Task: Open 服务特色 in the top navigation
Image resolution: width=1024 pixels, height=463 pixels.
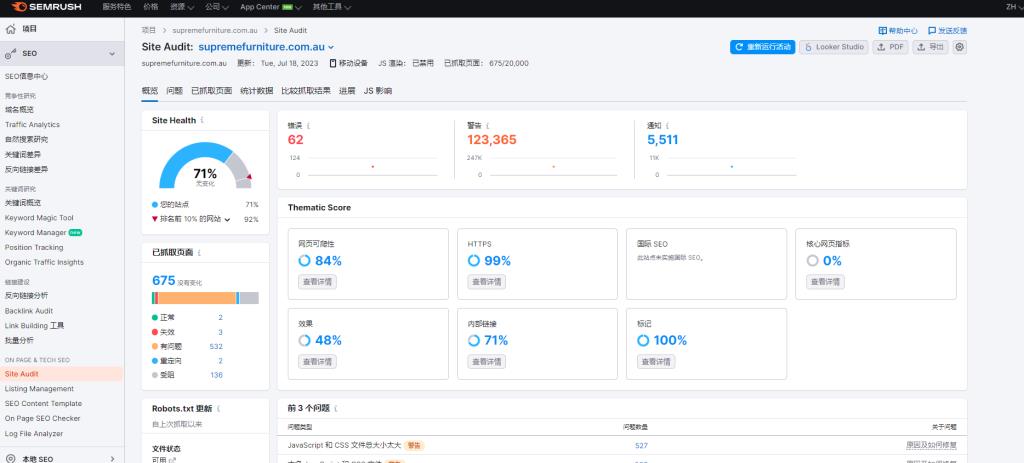Action: pyautogui.click(x=117, y=7)
